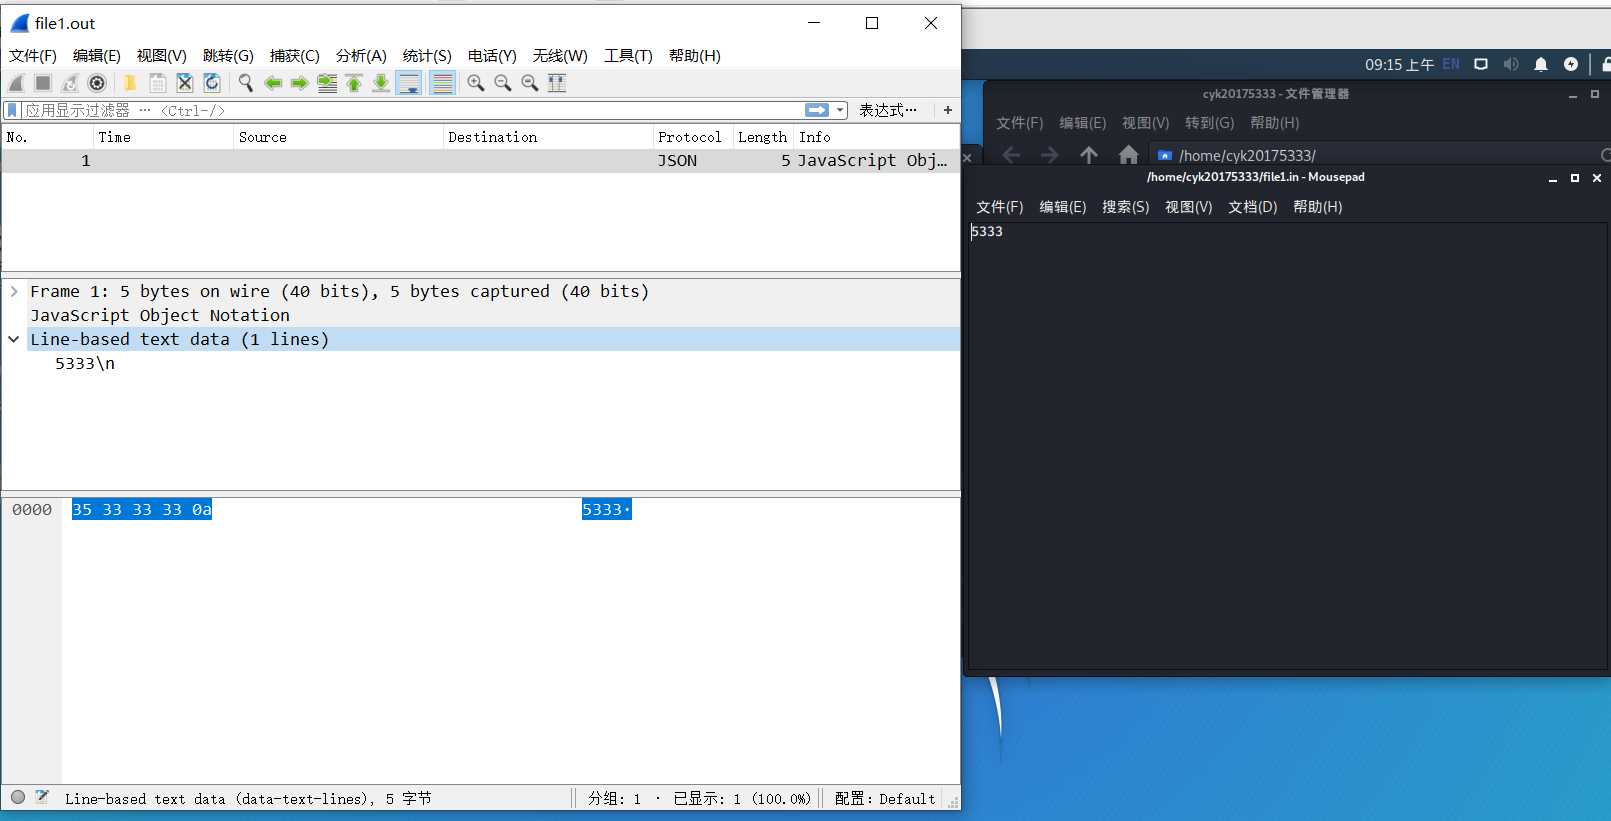Select packet number 1 in list
Viewport: 1611px width, 821px height.
pos(480,161)
